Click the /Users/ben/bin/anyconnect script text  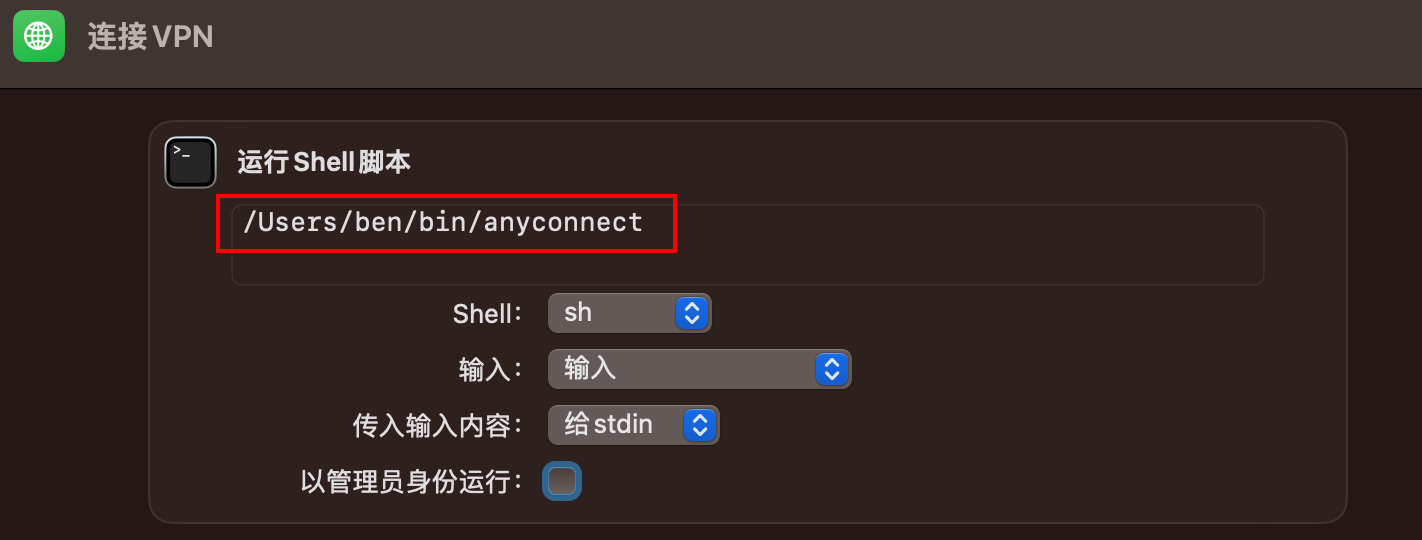(x=443, y=222)
